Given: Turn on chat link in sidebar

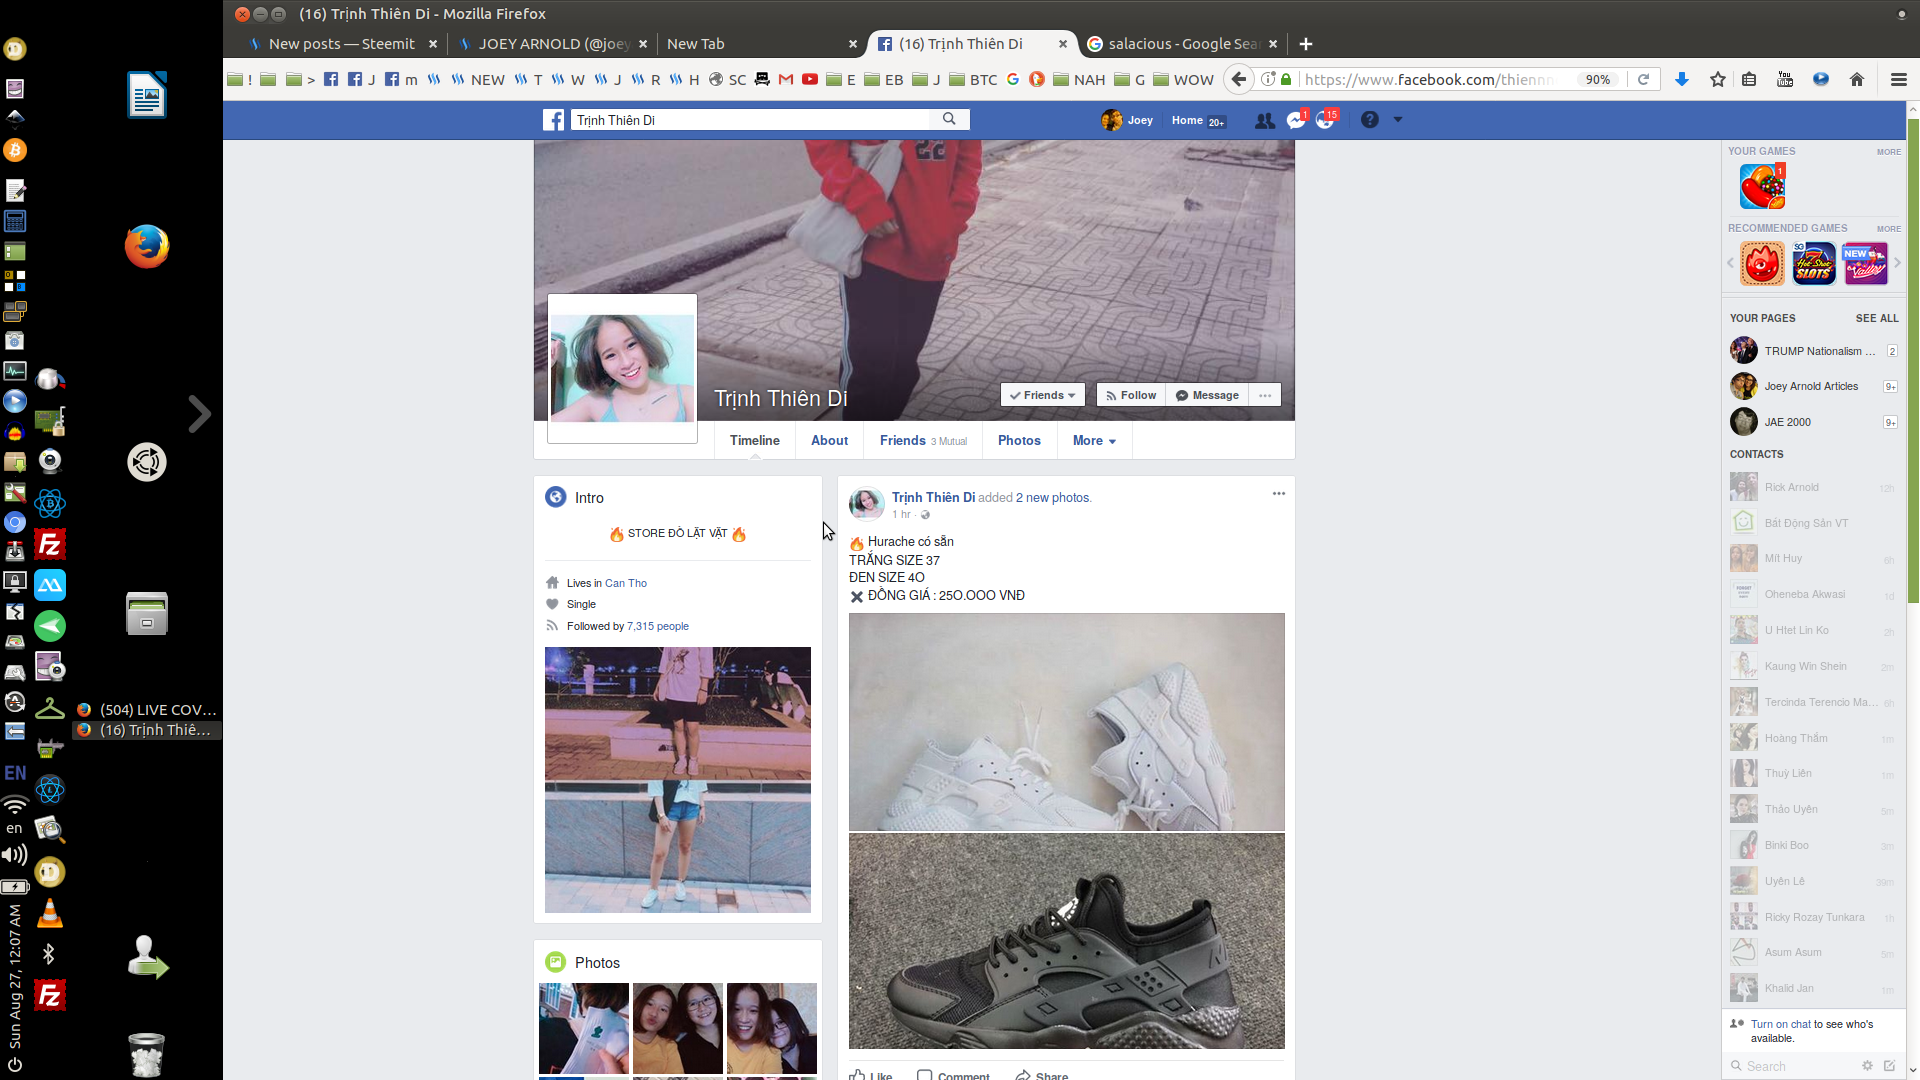Looking at the screenshot, I should pos(1780,1024).
